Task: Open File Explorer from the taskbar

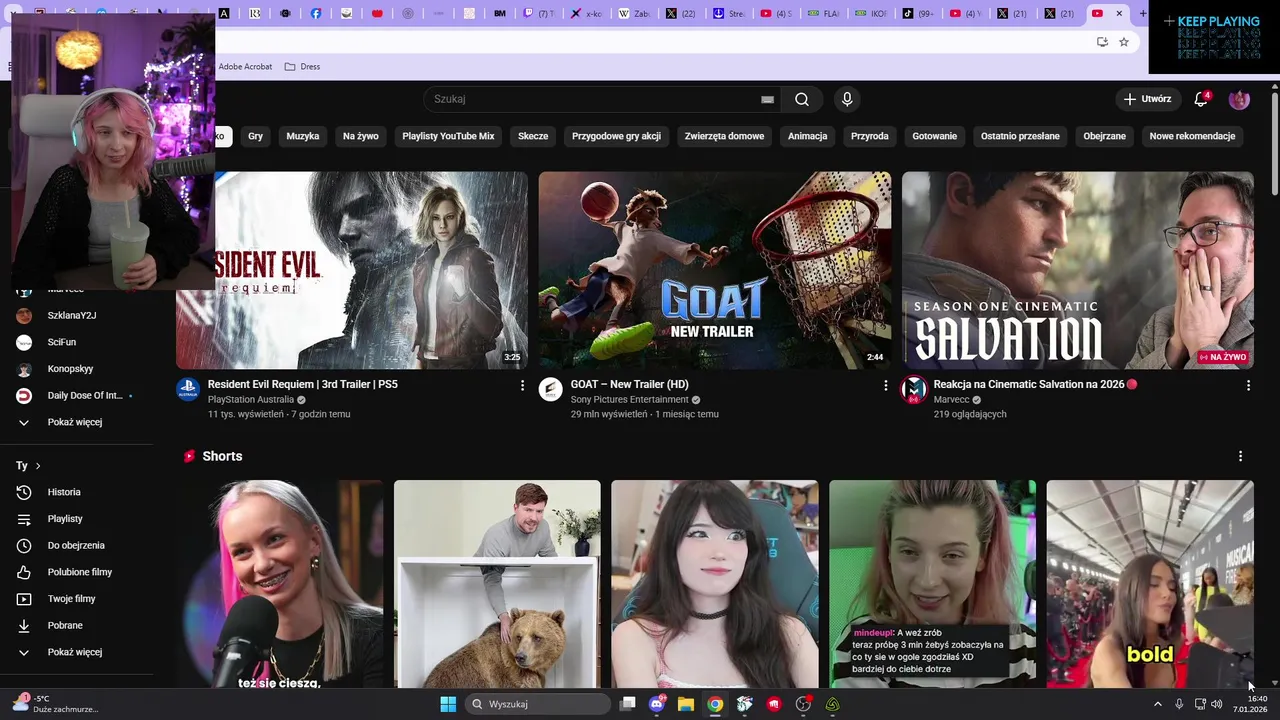Action: [x=686, y=704]
